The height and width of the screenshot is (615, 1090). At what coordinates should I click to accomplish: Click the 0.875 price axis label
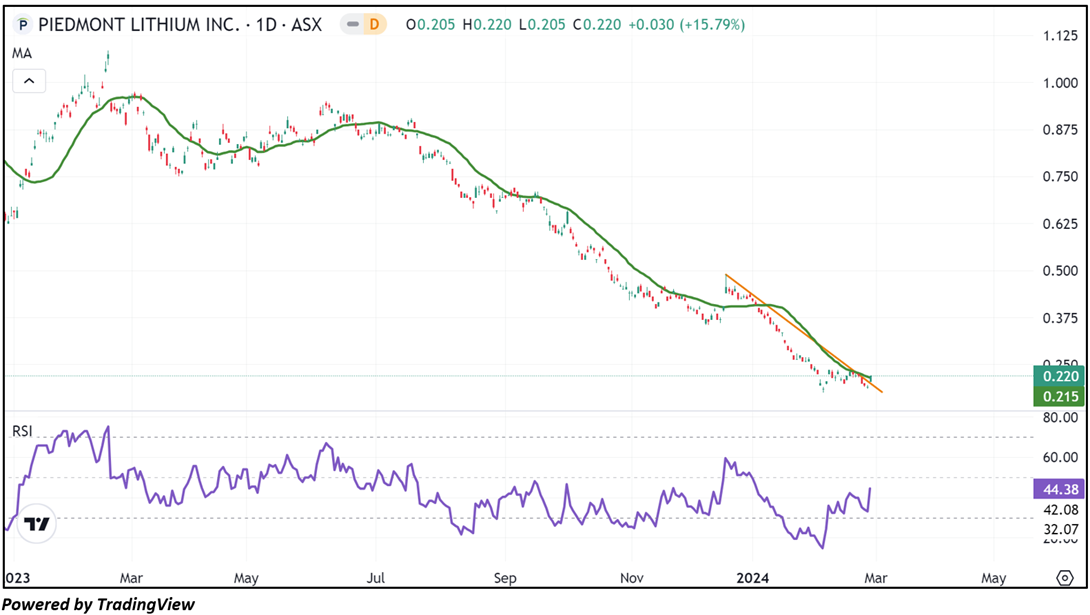1060,129
